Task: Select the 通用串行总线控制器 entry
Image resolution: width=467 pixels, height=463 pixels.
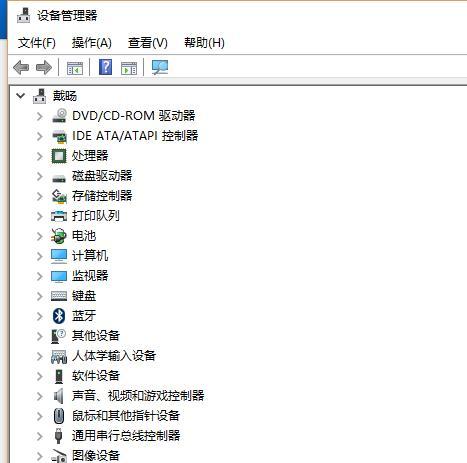Action: click(x=126, y=436)
